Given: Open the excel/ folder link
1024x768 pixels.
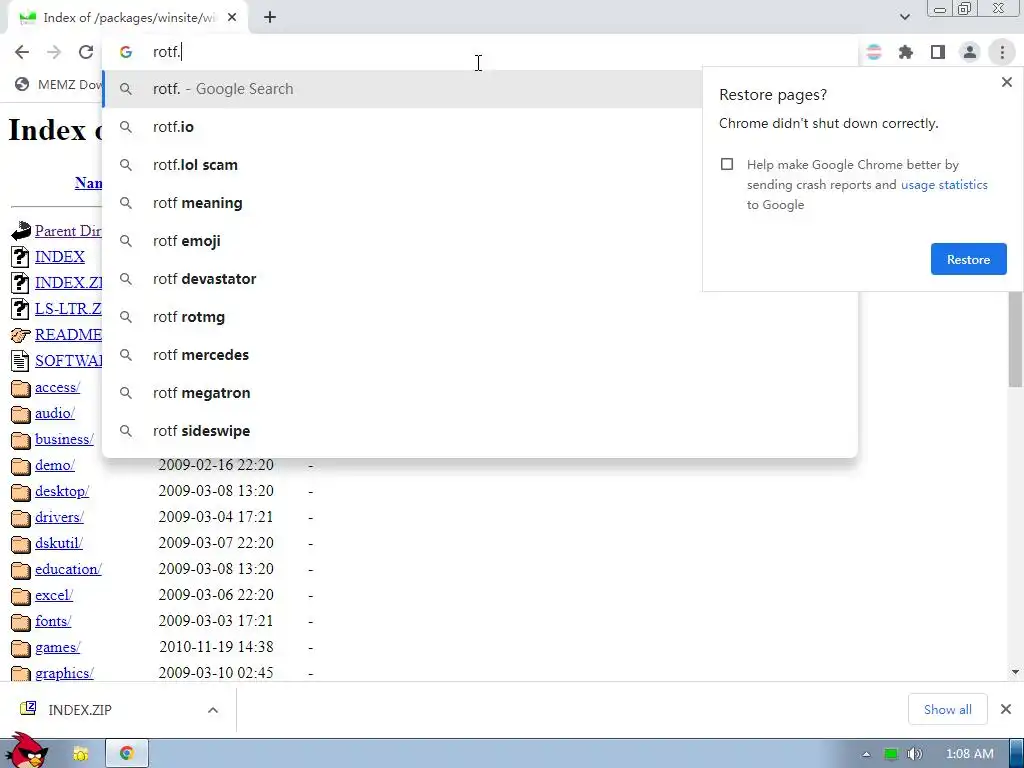Looking at the screenshot, I should [x=54, y=596].
